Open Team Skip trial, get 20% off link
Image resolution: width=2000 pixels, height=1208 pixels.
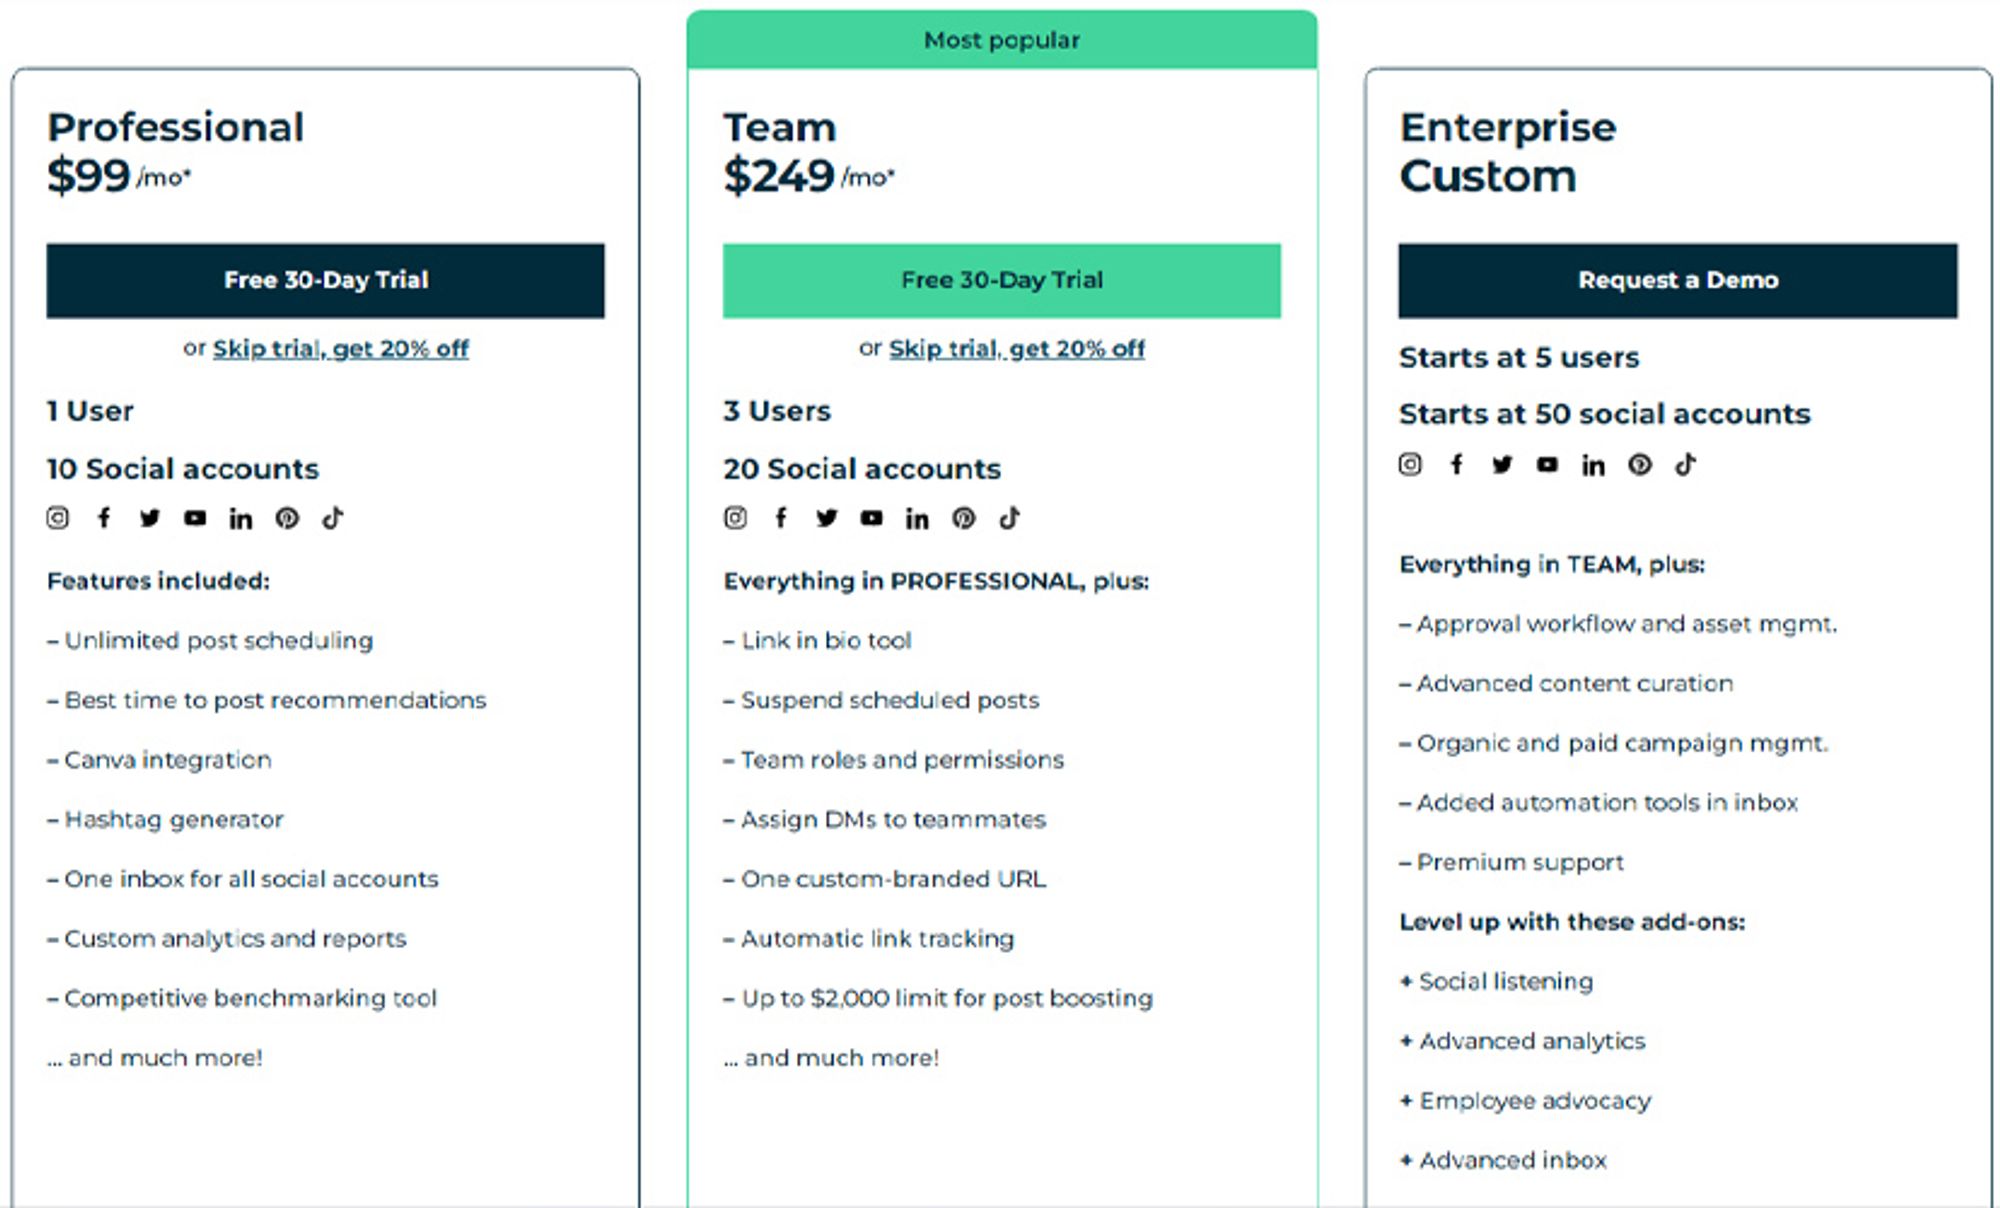[x=1017, y=349]
